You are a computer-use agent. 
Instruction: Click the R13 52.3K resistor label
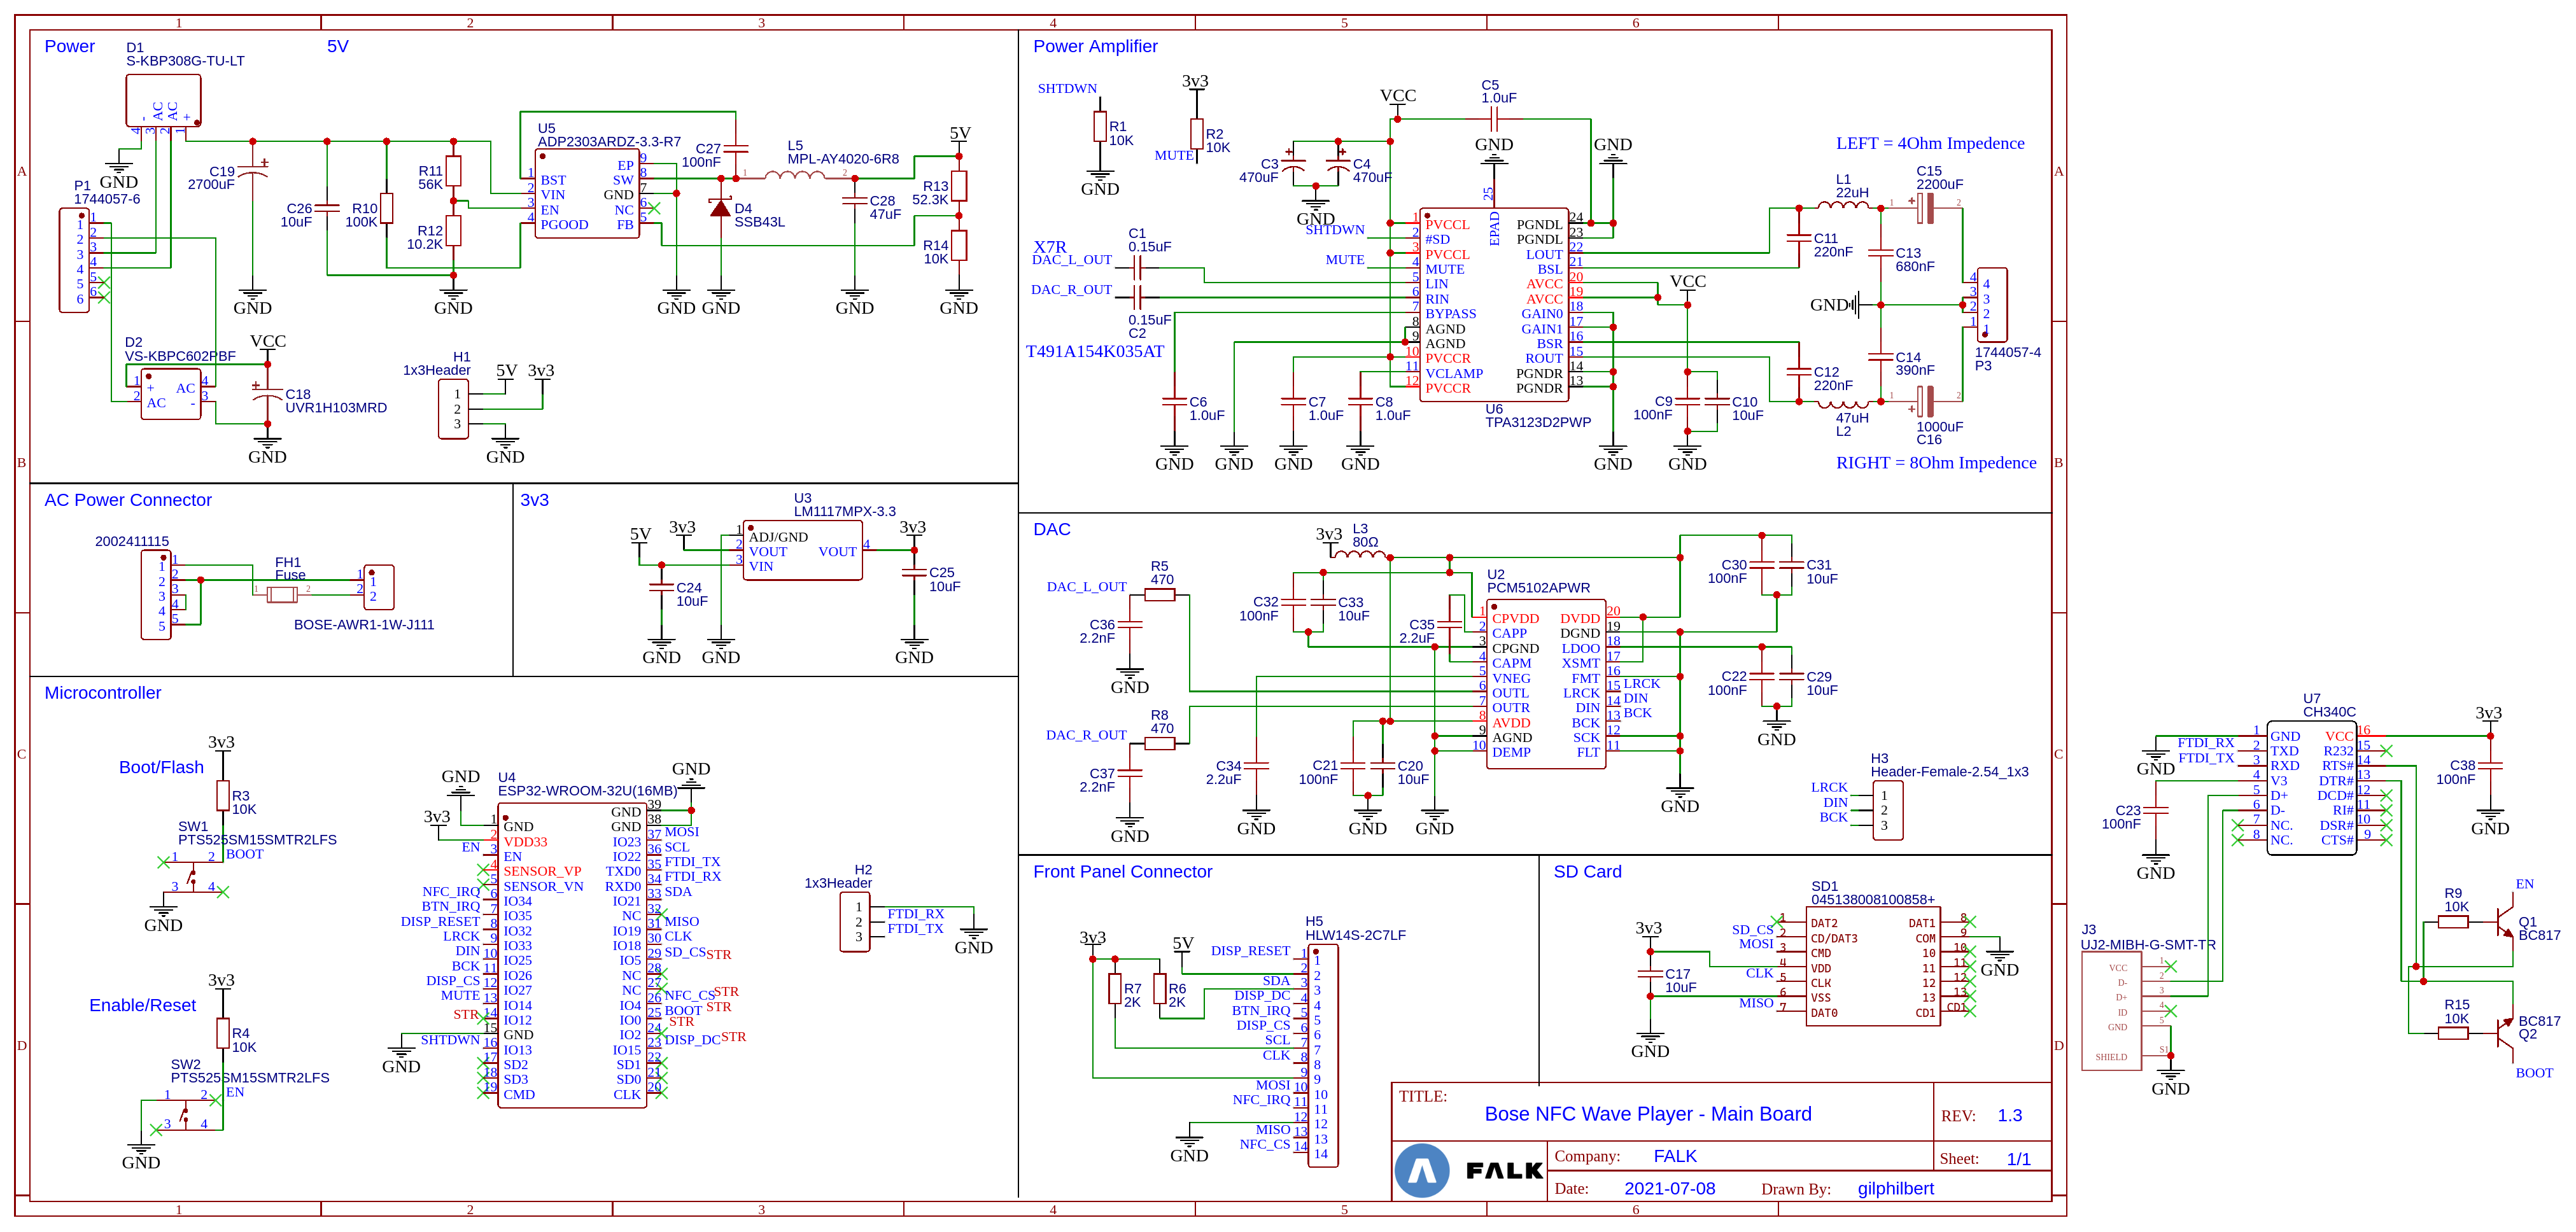coord(930,193)
